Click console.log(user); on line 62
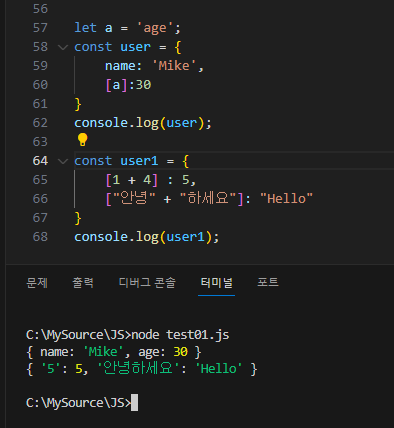Viewport: 394px width, 428px height. pyautogui.click(x=143, y=123)
